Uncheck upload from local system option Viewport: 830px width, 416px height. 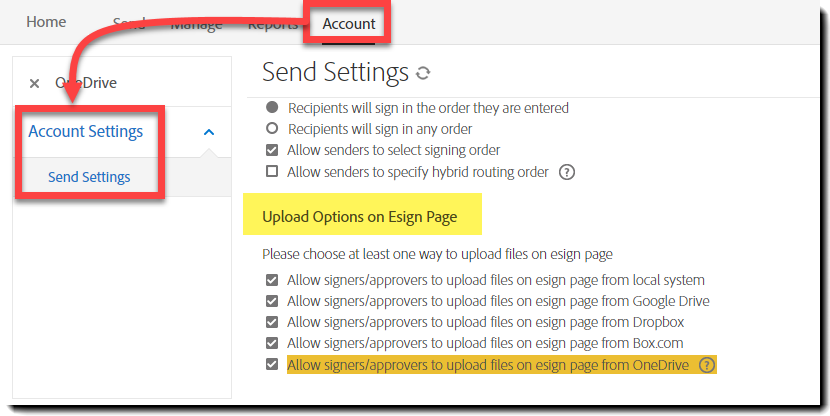click(271, 280)
